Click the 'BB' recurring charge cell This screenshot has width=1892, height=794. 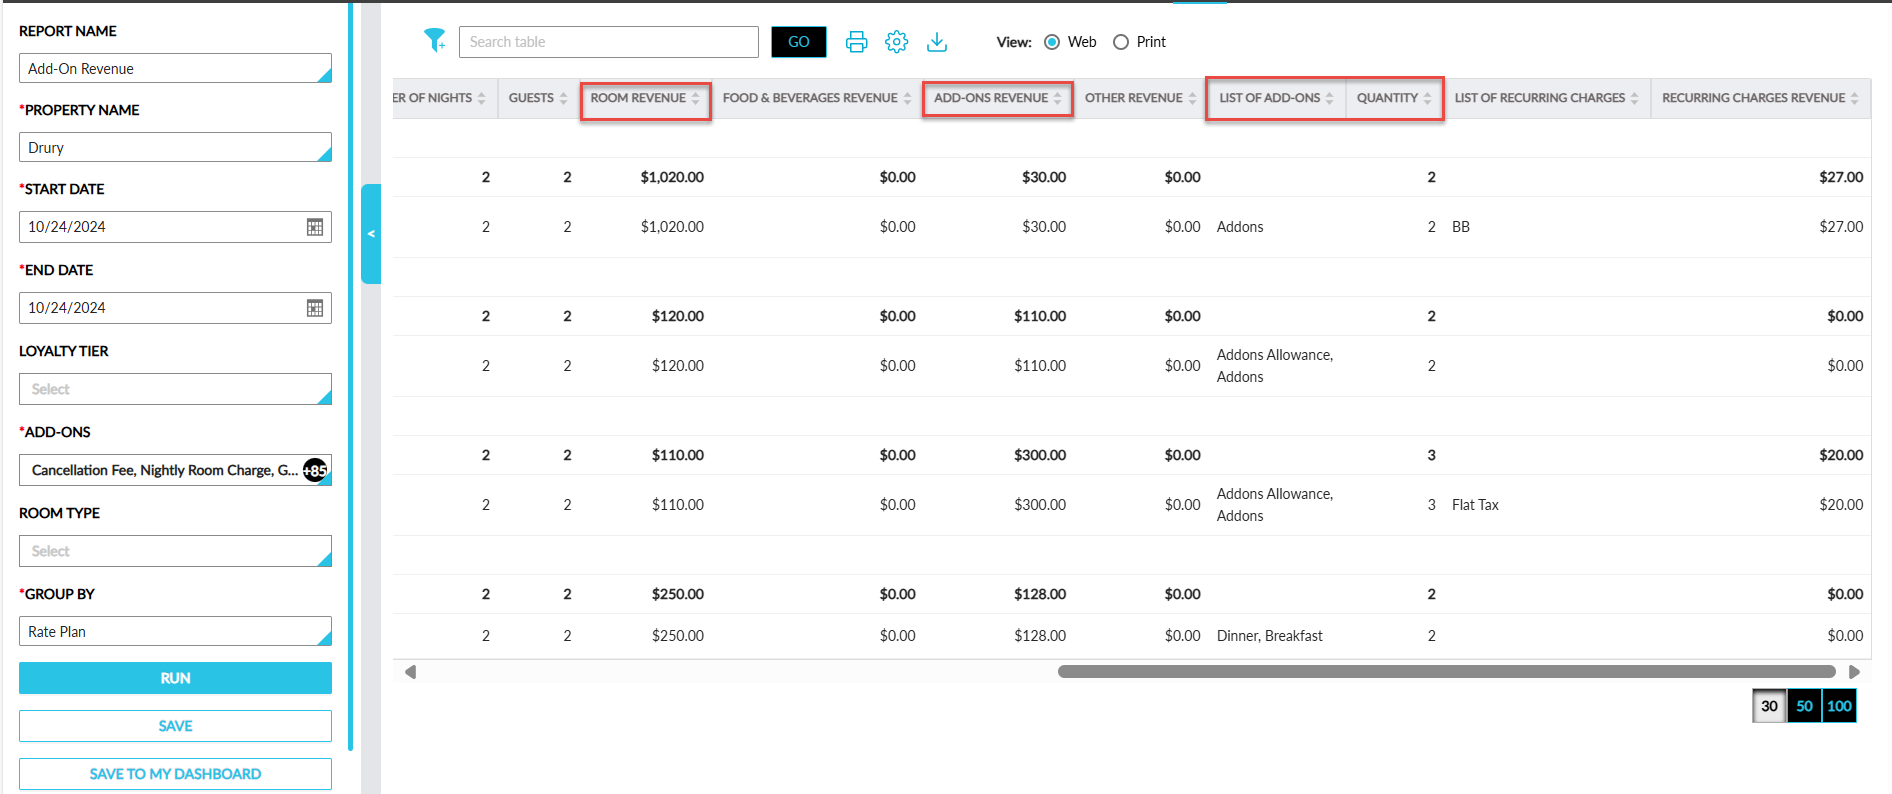coord(1461,227)
